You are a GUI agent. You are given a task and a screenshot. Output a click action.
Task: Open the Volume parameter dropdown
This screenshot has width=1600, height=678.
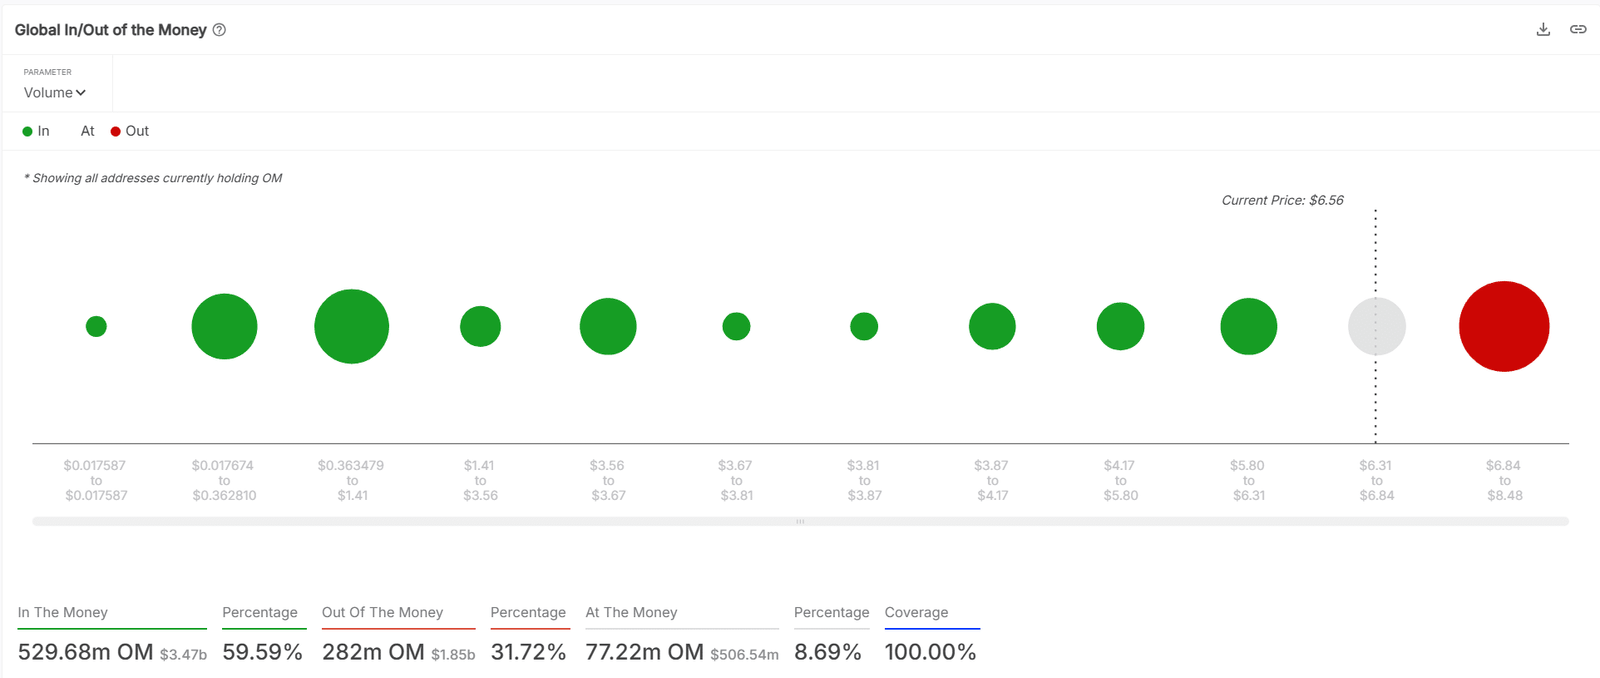coord(55,92)
